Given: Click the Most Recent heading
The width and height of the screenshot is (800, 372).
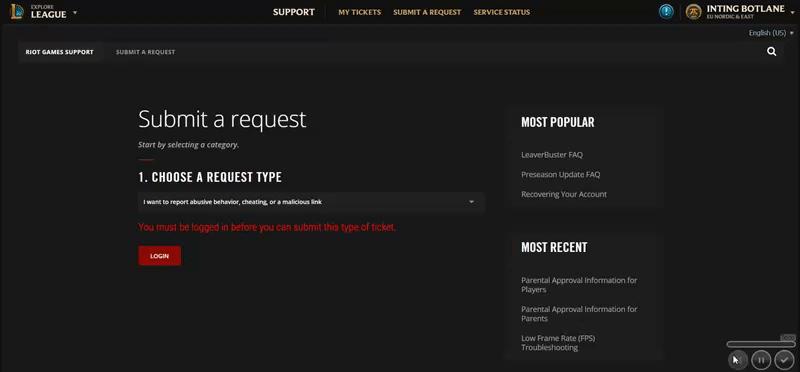Looking at the screenshot, I should coord(554,247).
